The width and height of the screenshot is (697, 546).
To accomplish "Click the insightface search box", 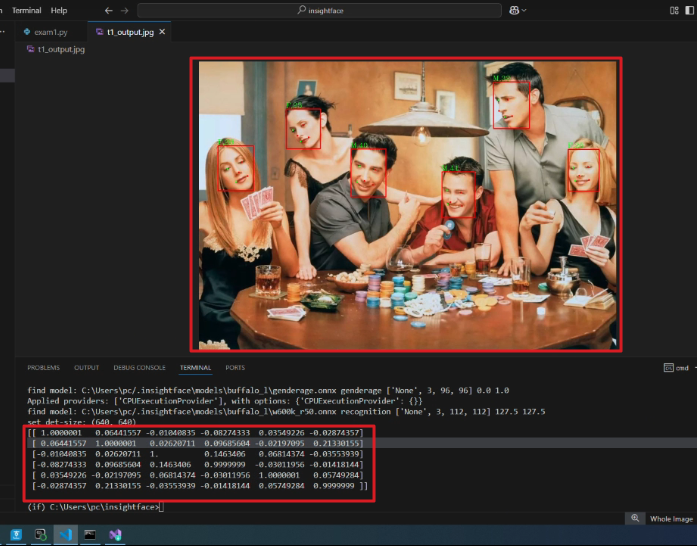I will click(x=319, y=10).
